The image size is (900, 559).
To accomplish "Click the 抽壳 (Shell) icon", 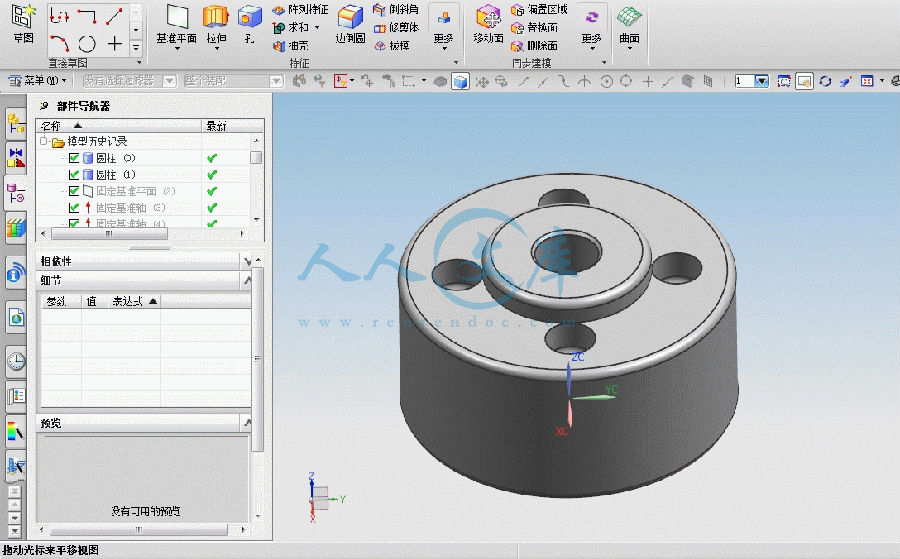I will 278,45.
